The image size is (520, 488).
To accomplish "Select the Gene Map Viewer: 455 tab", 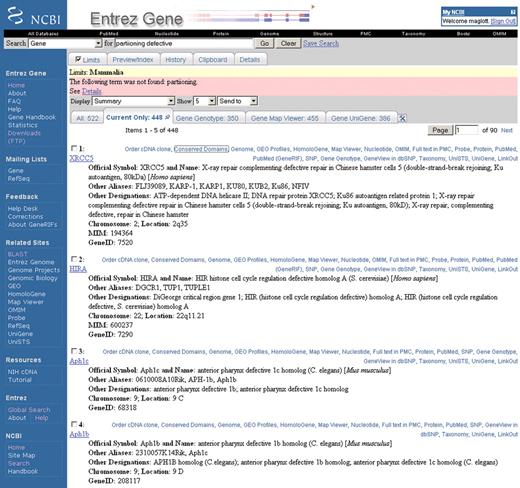I will [x=285, y=118].
